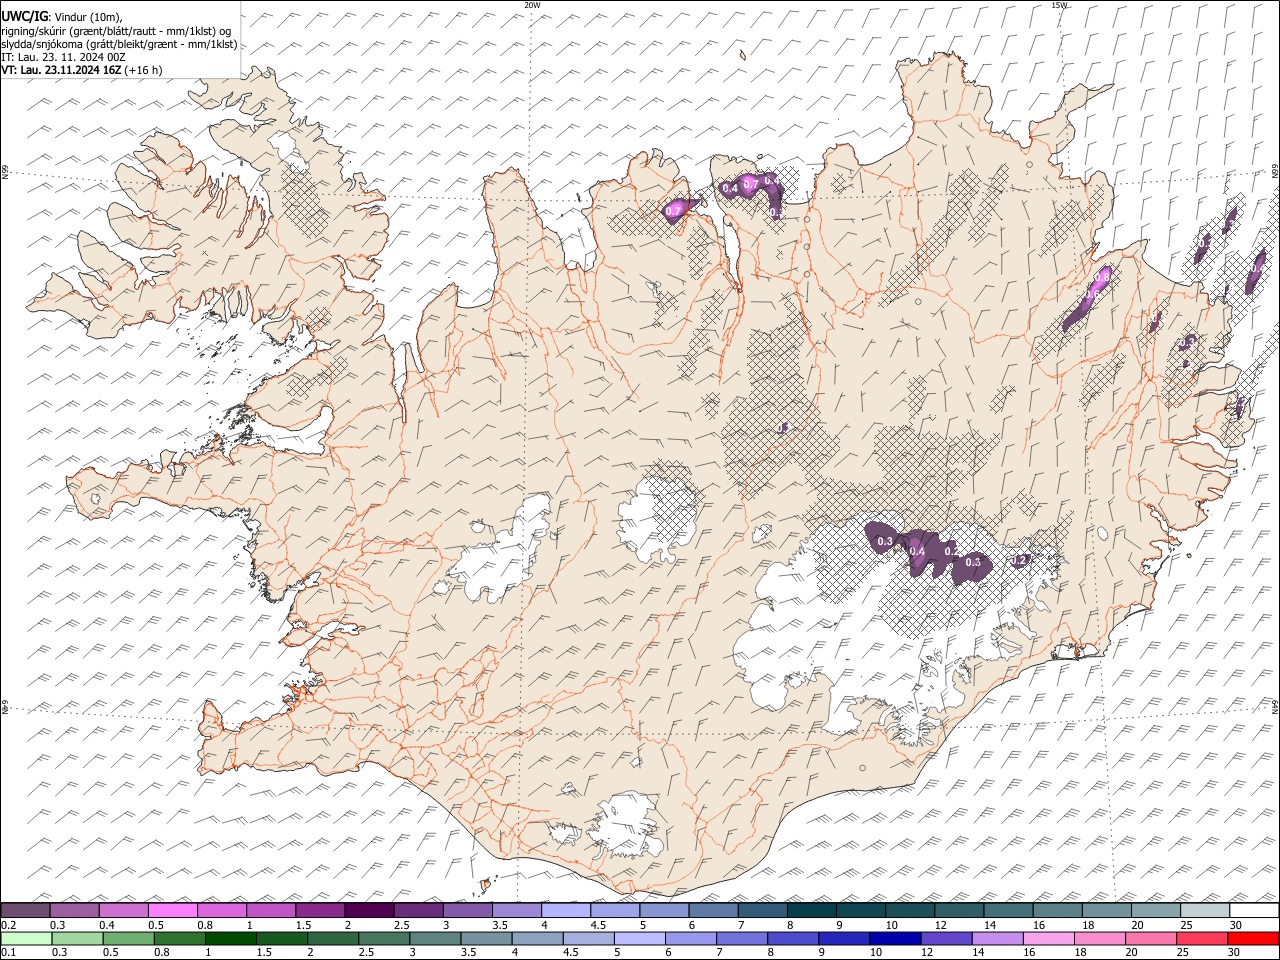The width and height of the screenshot is (1280, 960).
Task: Click the dark teal upper swatch between 8 and 9
Action: pyautogui.click(x=811, y=910)
